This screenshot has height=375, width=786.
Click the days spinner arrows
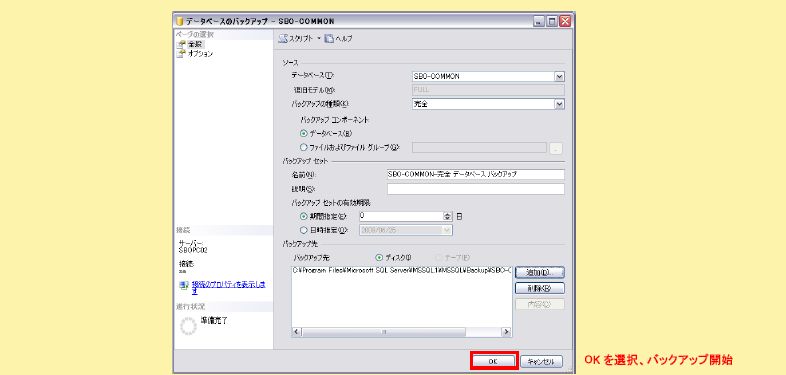coord(448,217)
